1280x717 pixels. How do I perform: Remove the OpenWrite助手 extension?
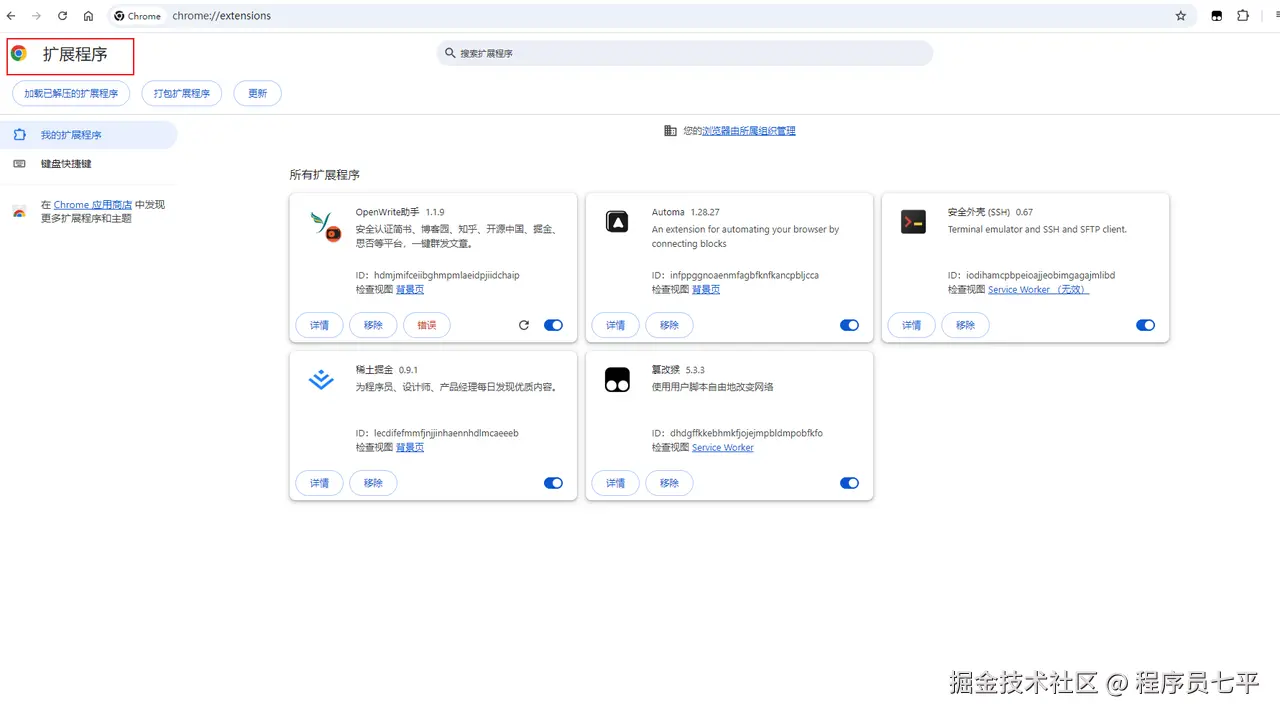pos(374,325)
